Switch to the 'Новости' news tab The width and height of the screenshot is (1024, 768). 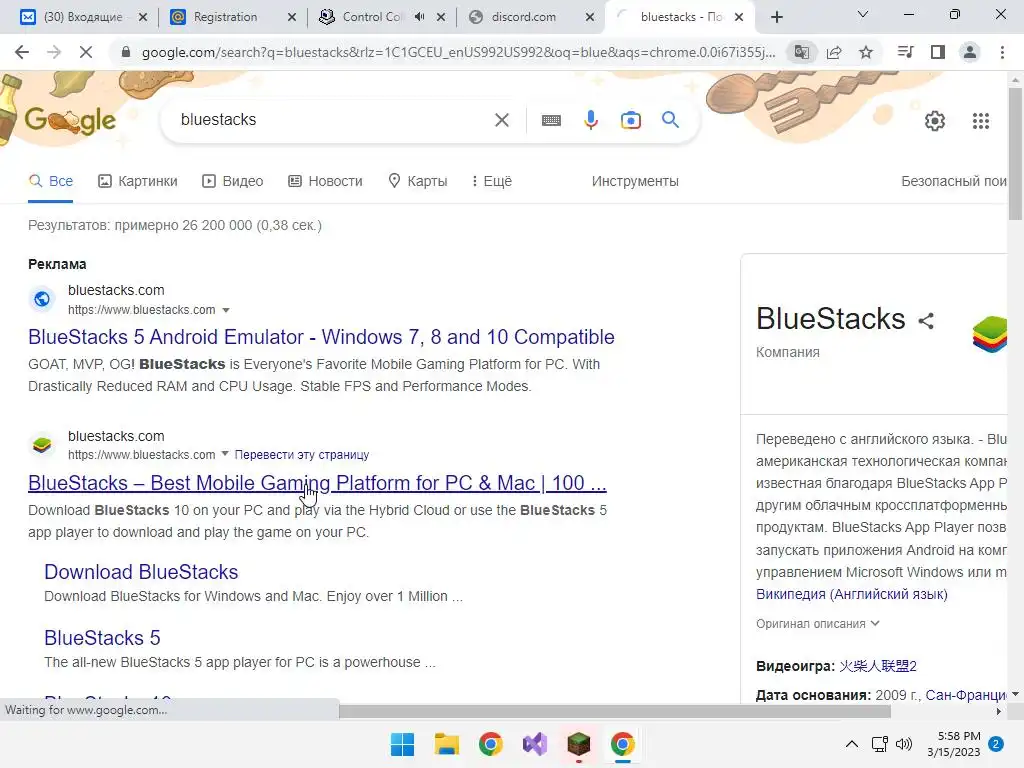325,181
